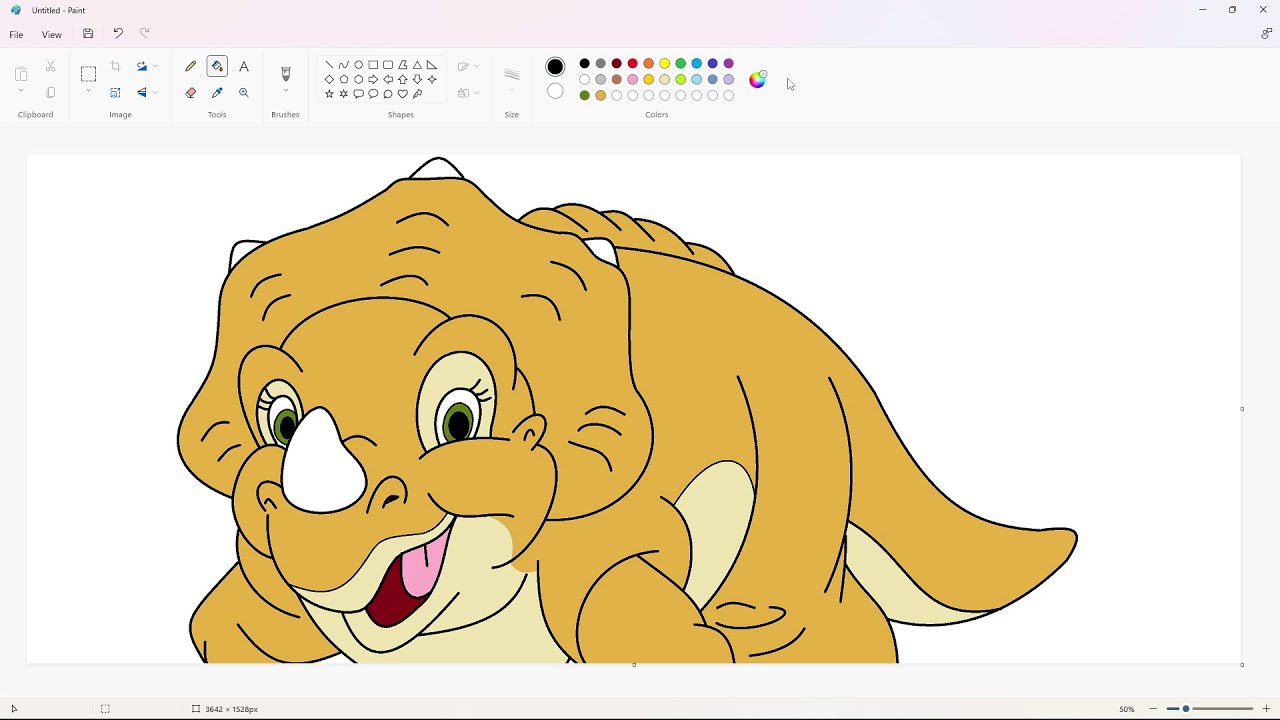The width and height of the screenshot is (1280, 720).
Task: Choose the Right triangle shape
Action: coord(432,65)
